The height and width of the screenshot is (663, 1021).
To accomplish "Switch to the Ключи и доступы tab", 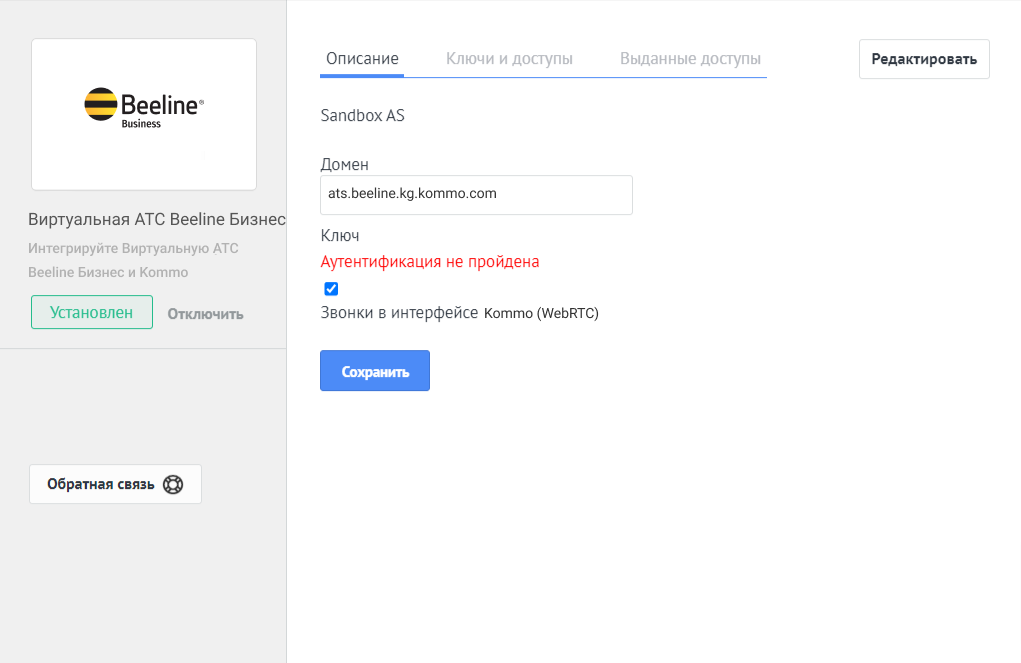I will 509,59.
